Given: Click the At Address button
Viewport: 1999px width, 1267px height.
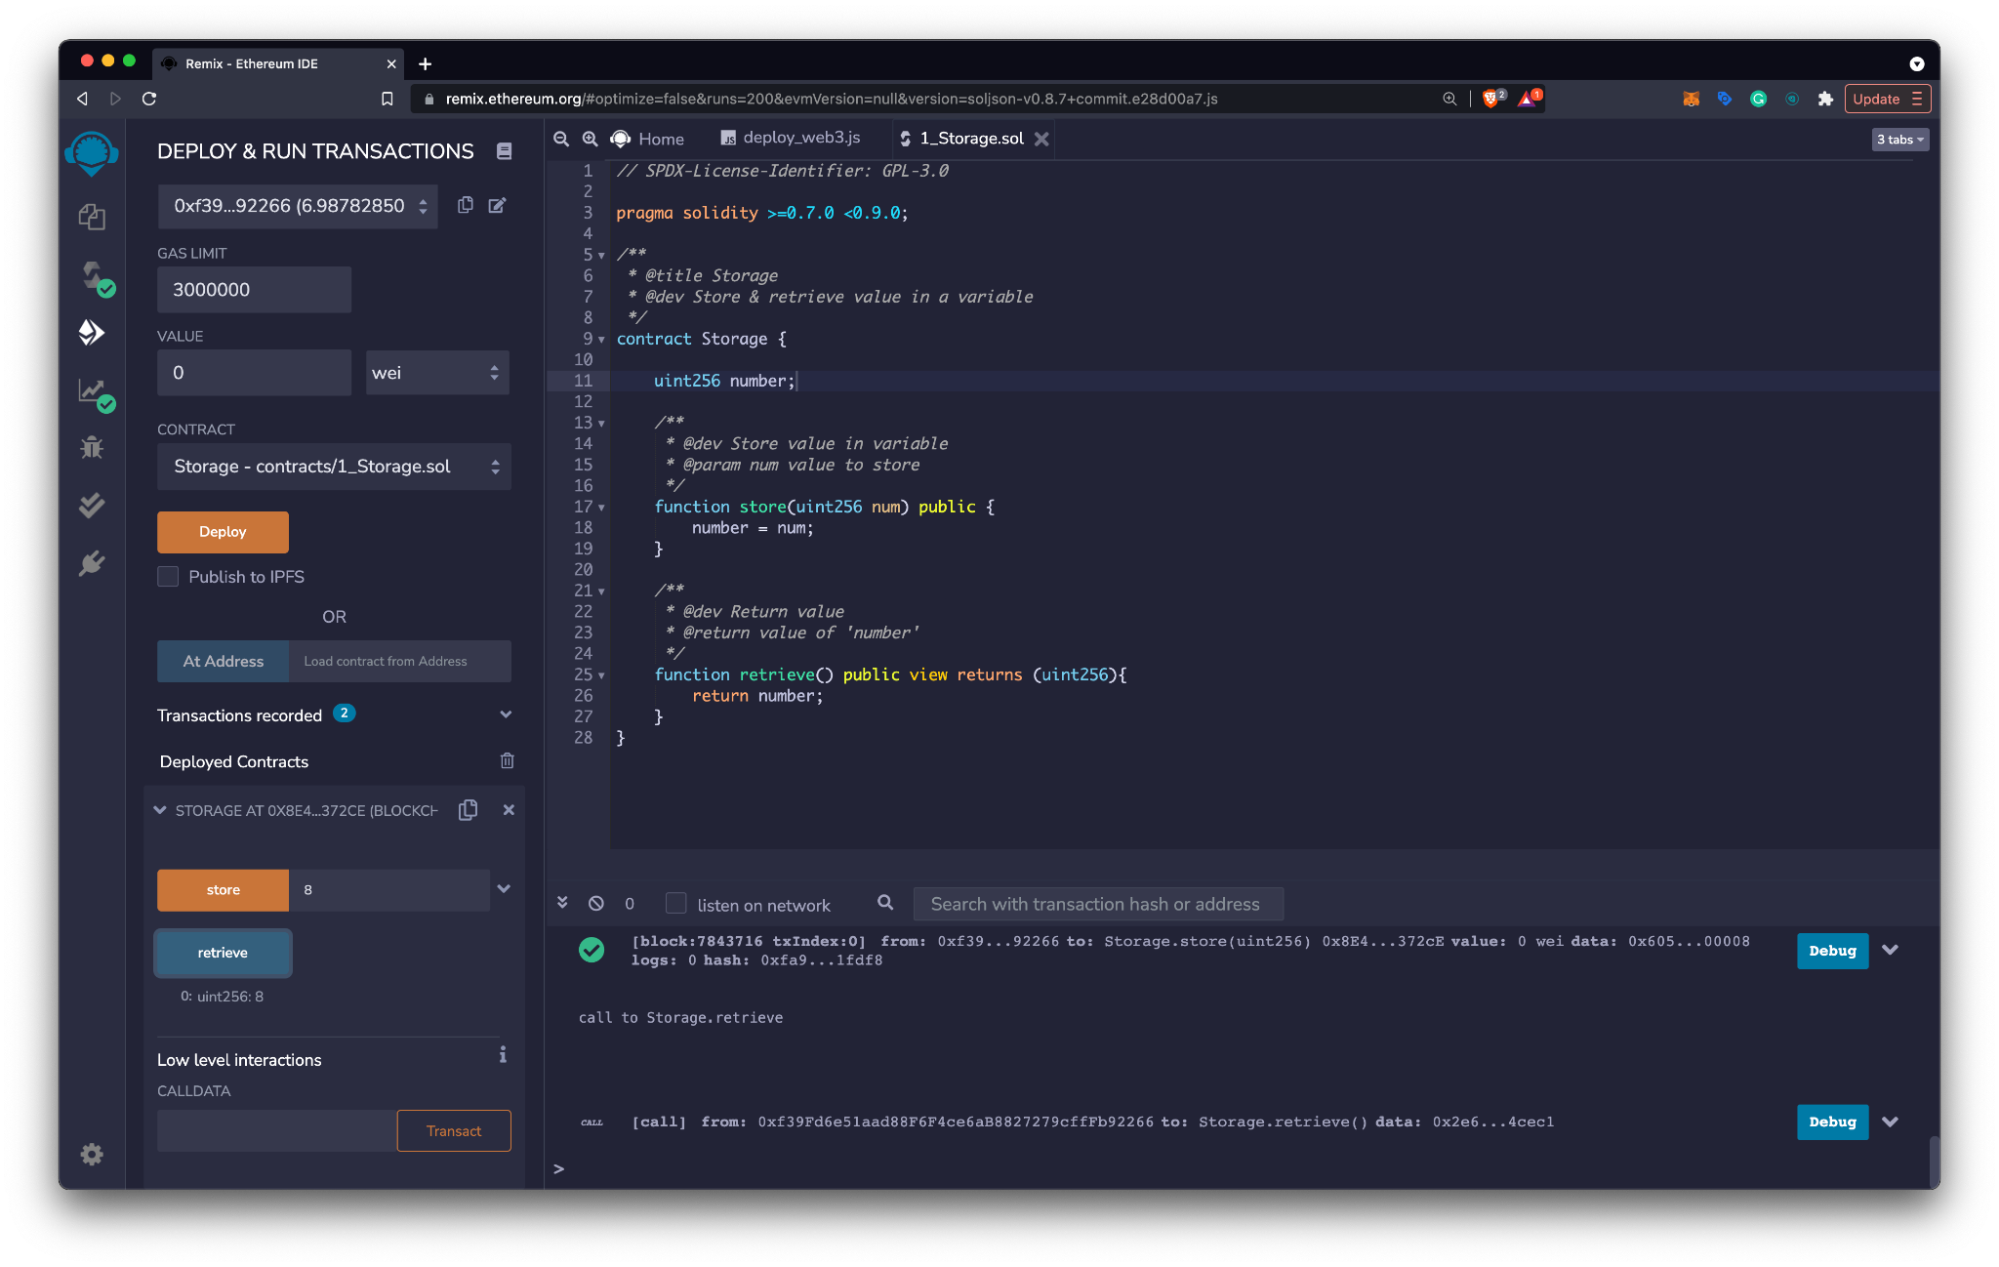Looking at the screenshot, I should click(223, 661).
